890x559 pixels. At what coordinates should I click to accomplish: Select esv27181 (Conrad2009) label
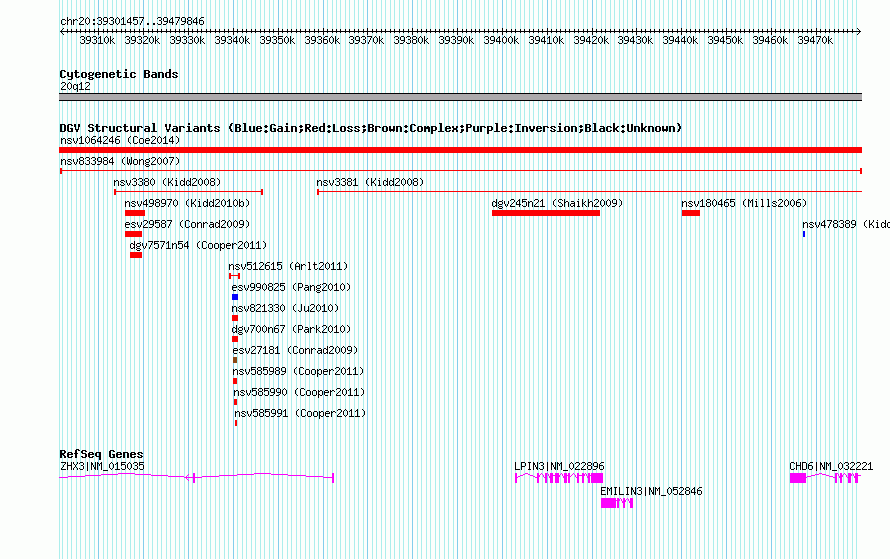tap(295, 350)
